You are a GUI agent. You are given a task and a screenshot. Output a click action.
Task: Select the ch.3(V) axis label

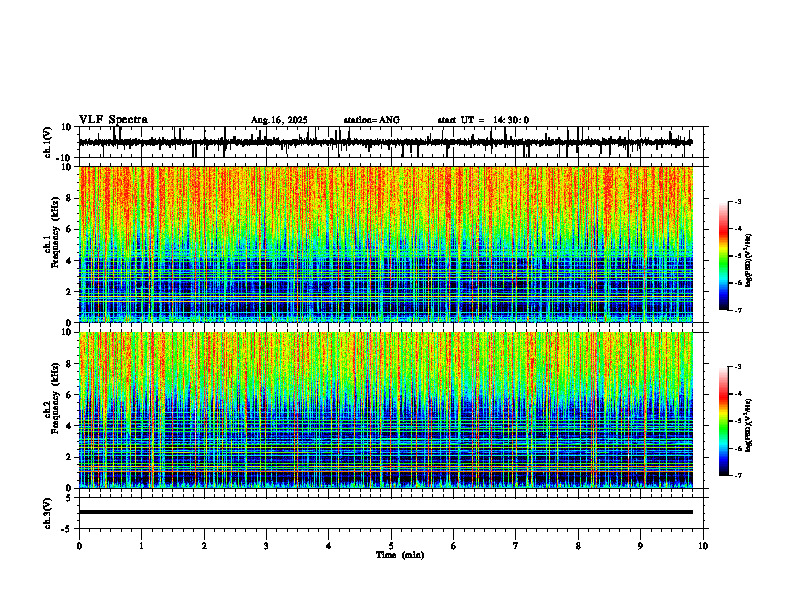(x=48, y=513)
